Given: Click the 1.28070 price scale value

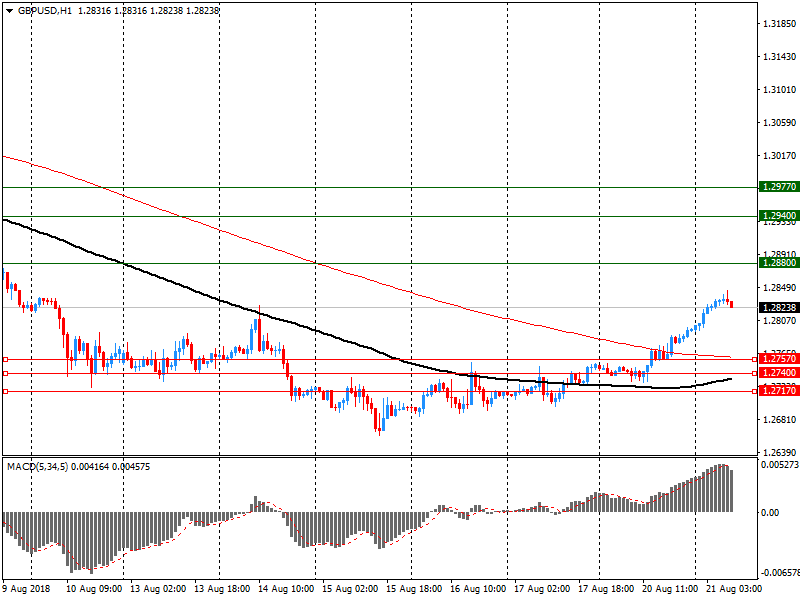Looking at the screenshot, I should 779,320.
